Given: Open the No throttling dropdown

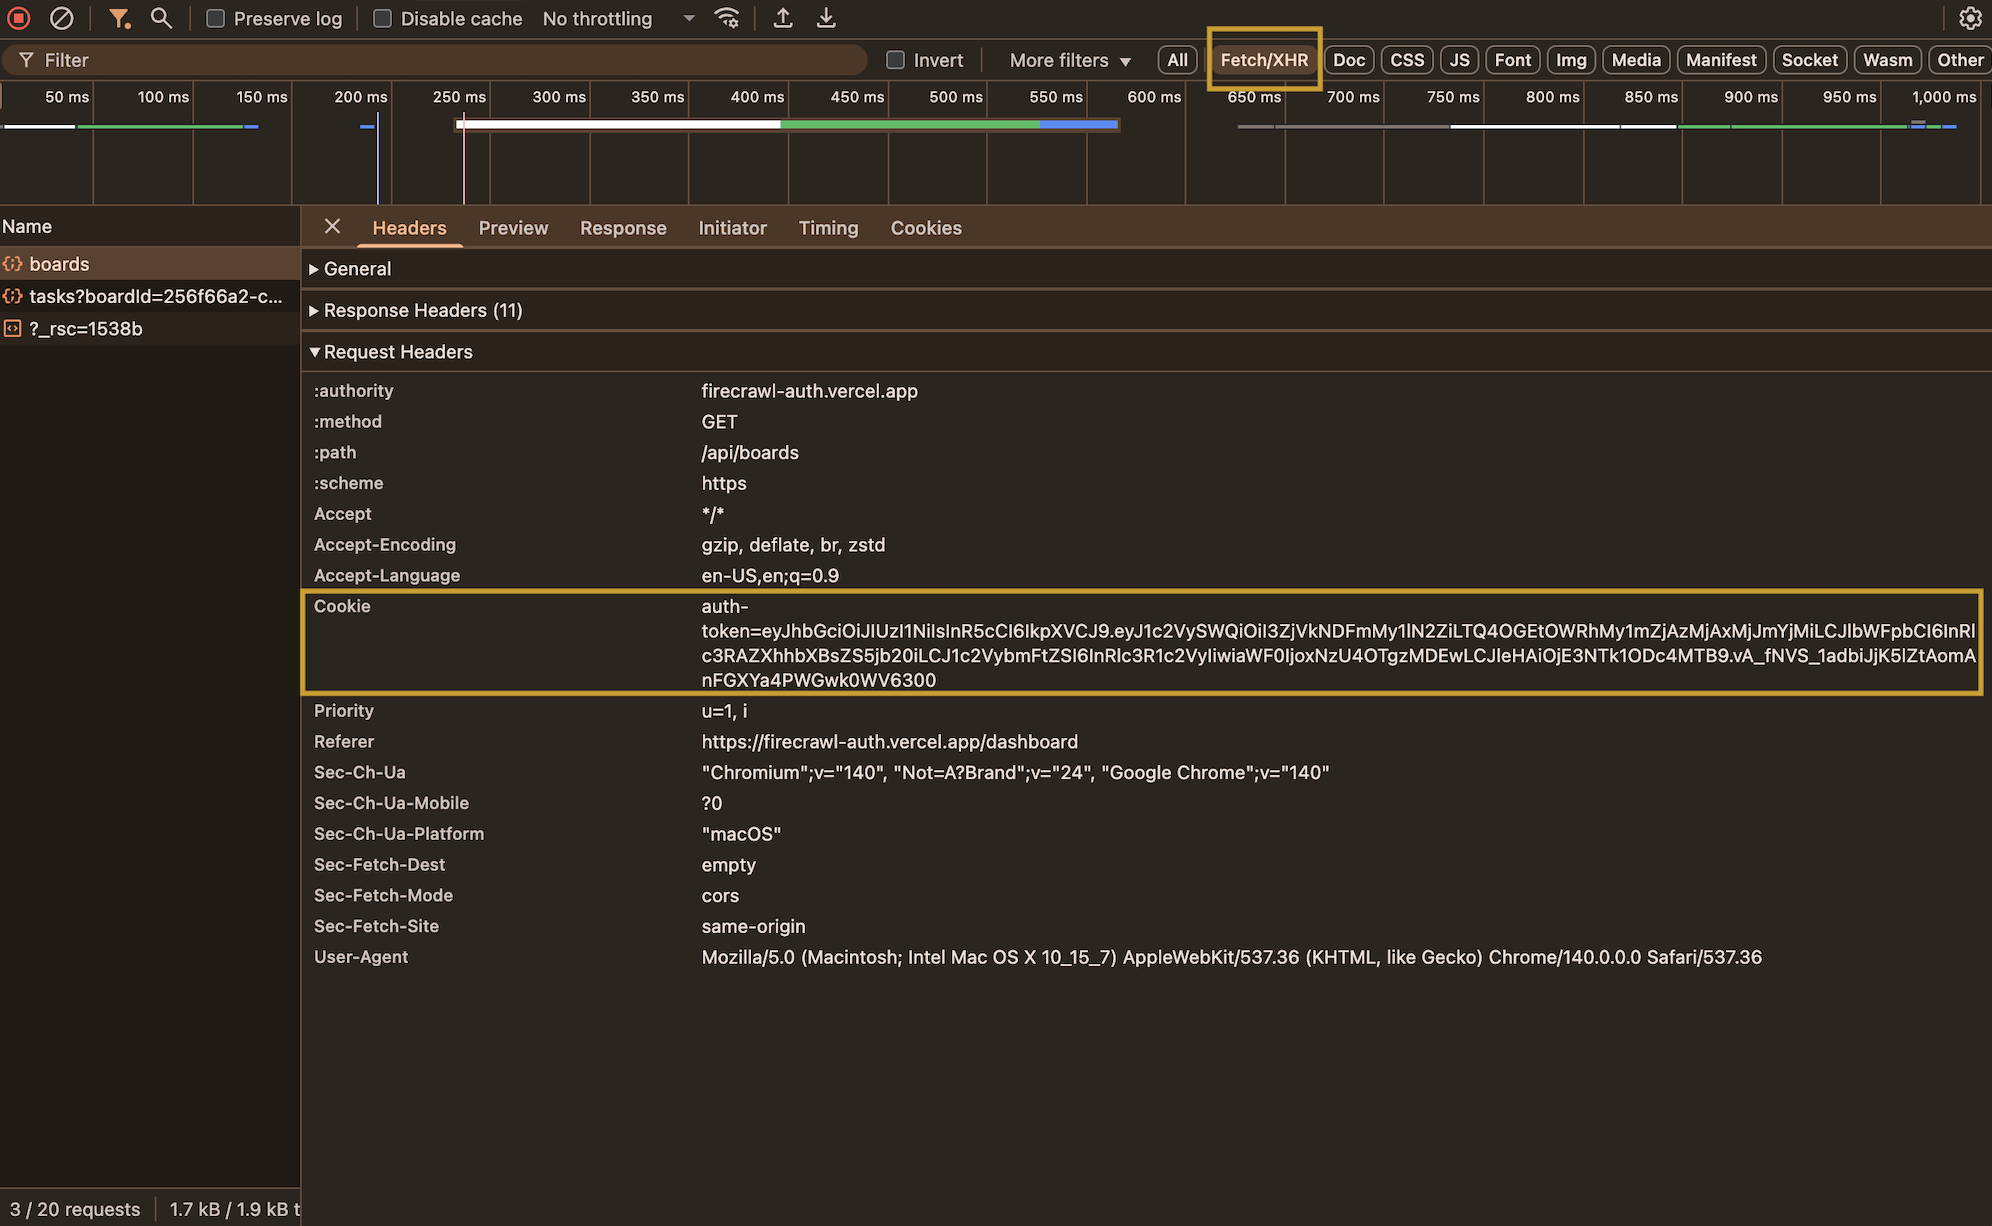Looking at the screenshot, I should [614, 18].
